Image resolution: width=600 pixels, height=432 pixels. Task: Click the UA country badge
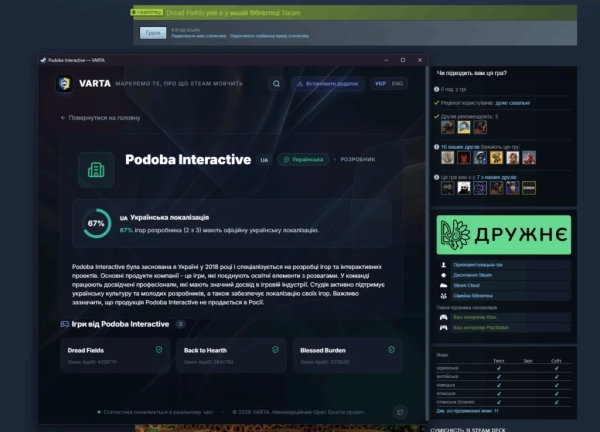tap(264, 160)
